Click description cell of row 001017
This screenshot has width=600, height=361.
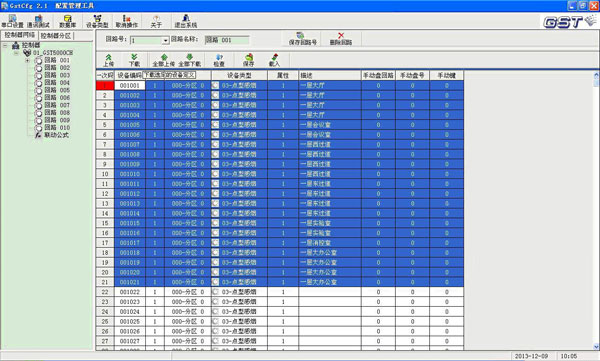329,242
